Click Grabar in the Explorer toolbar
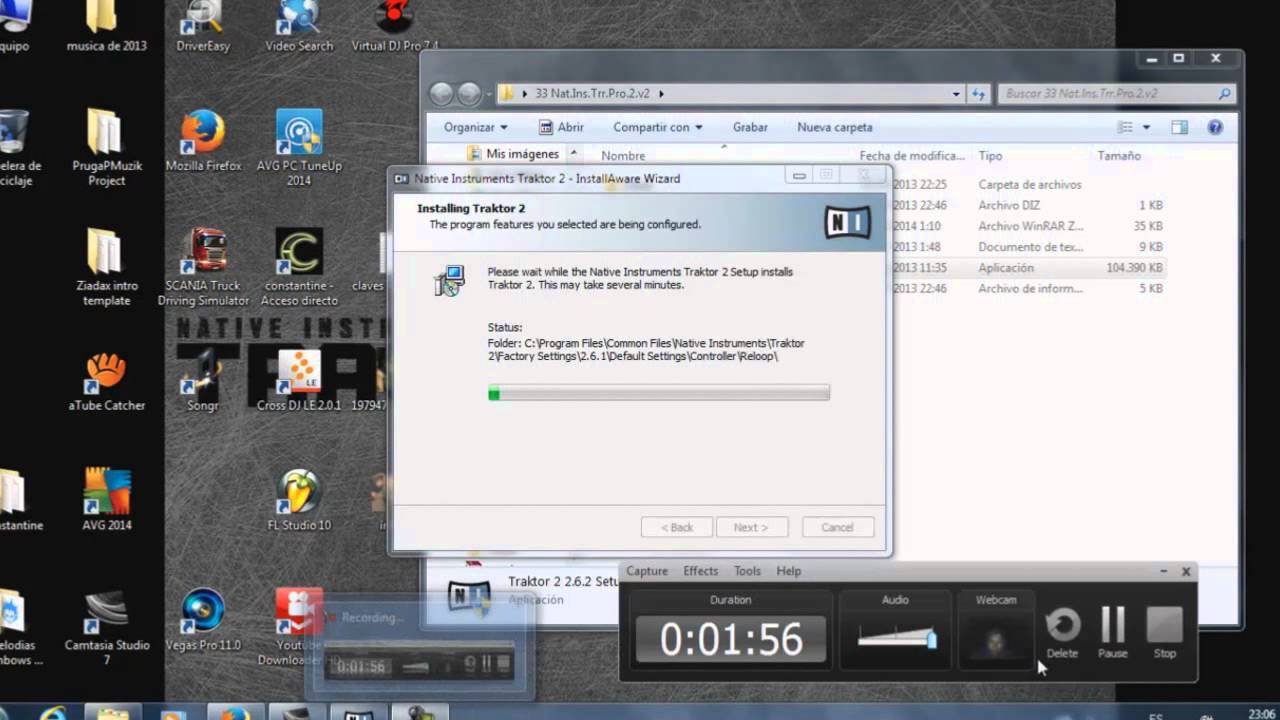1280x720 pixels. (750, 127)
